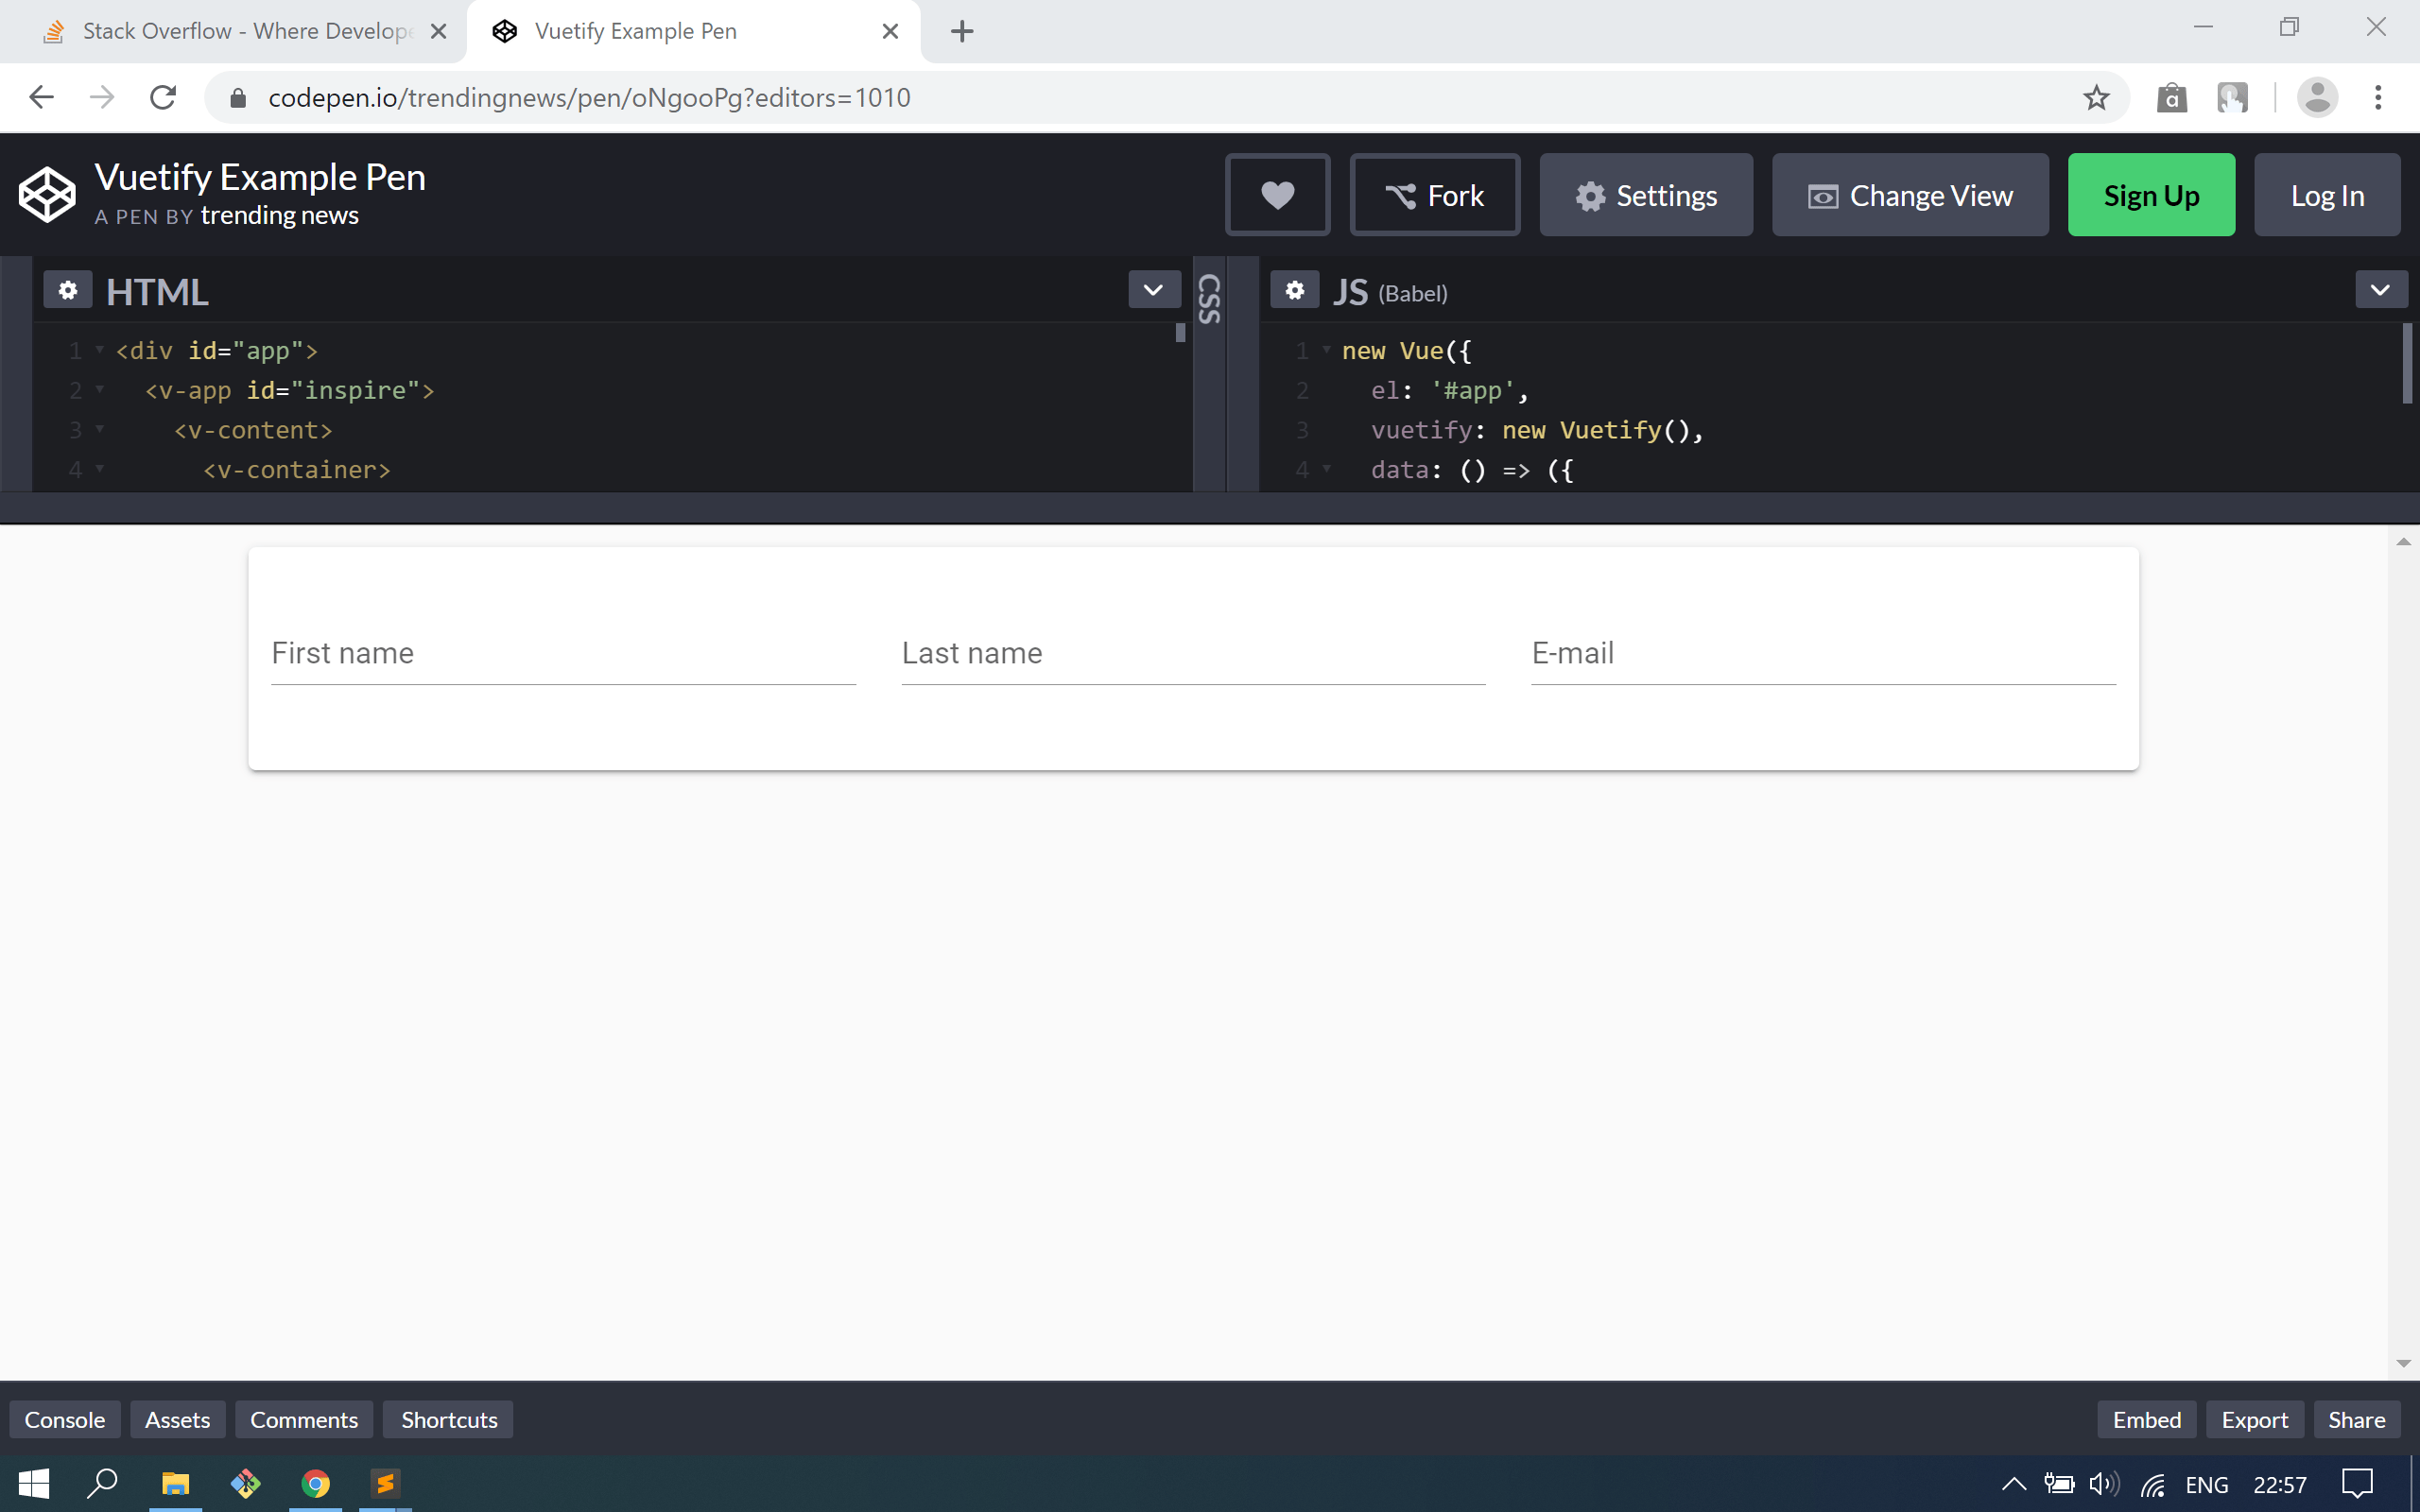Click the Change View button

coord(1910,195)
